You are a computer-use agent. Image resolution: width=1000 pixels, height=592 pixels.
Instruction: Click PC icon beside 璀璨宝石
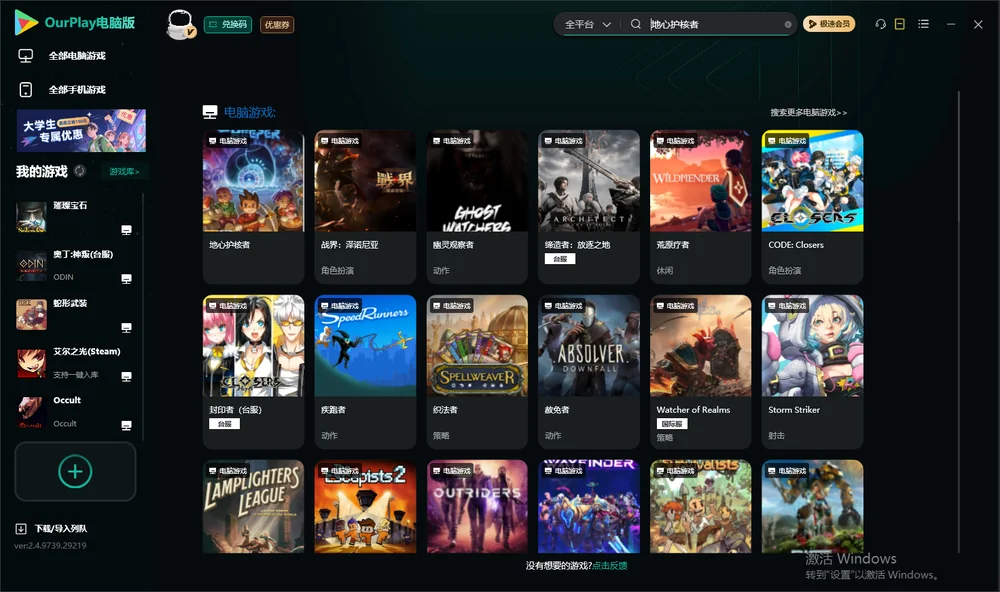point(126,230)
